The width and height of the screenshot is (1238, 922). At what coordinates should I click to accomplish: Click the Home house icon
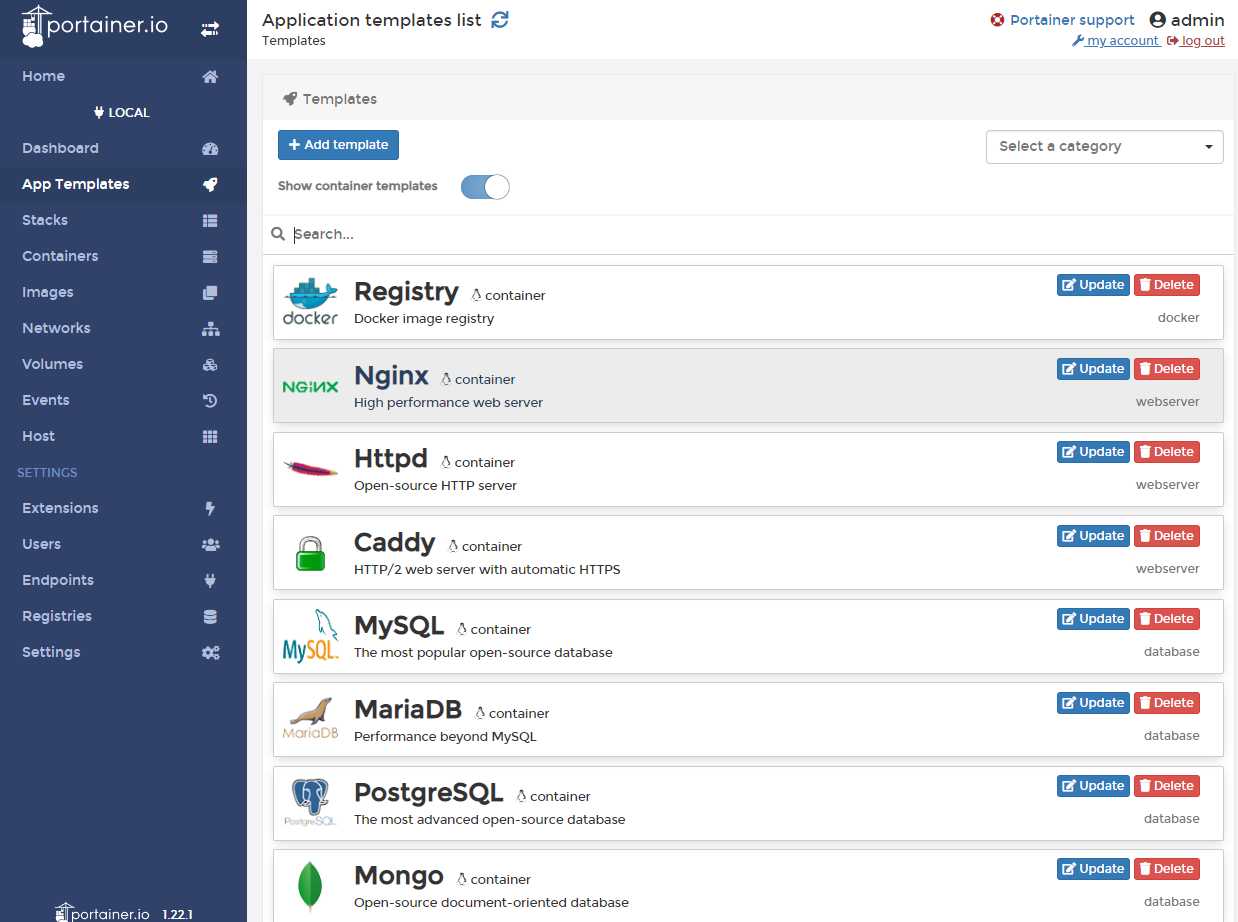210,77
